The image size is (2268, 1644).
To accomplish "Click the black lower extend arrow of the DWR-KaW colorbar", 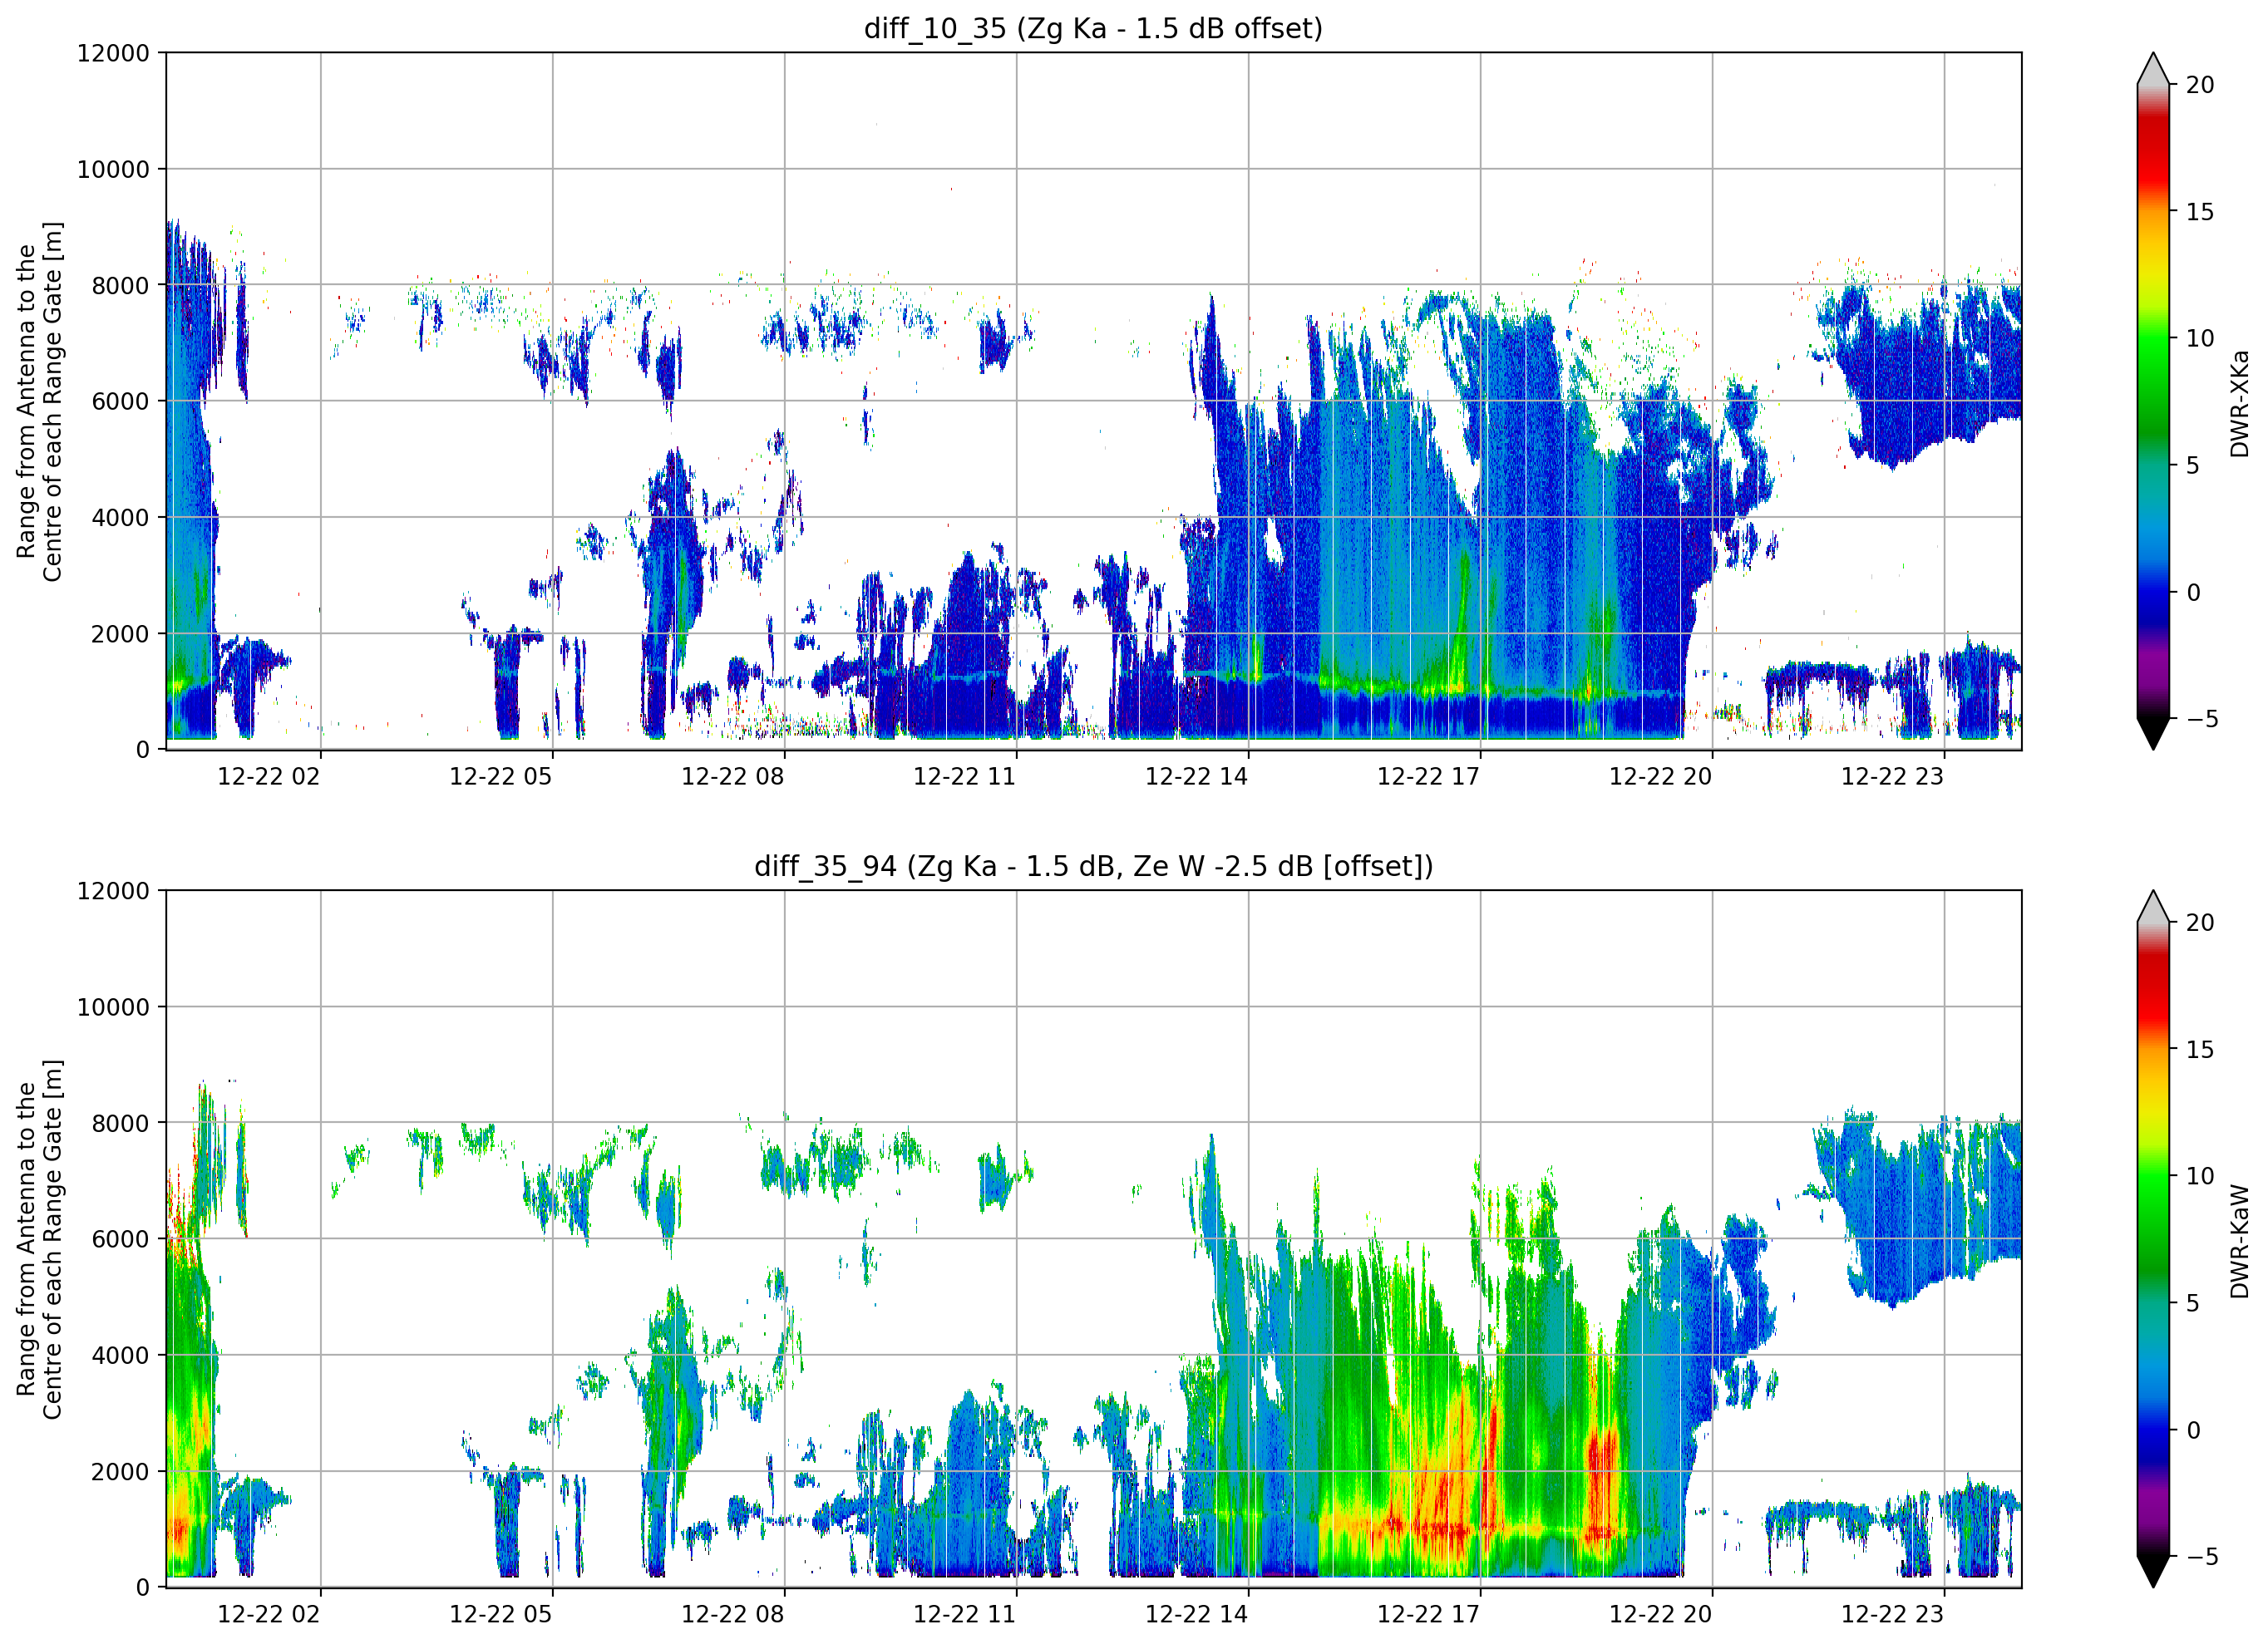I will coord(2153,1571).
